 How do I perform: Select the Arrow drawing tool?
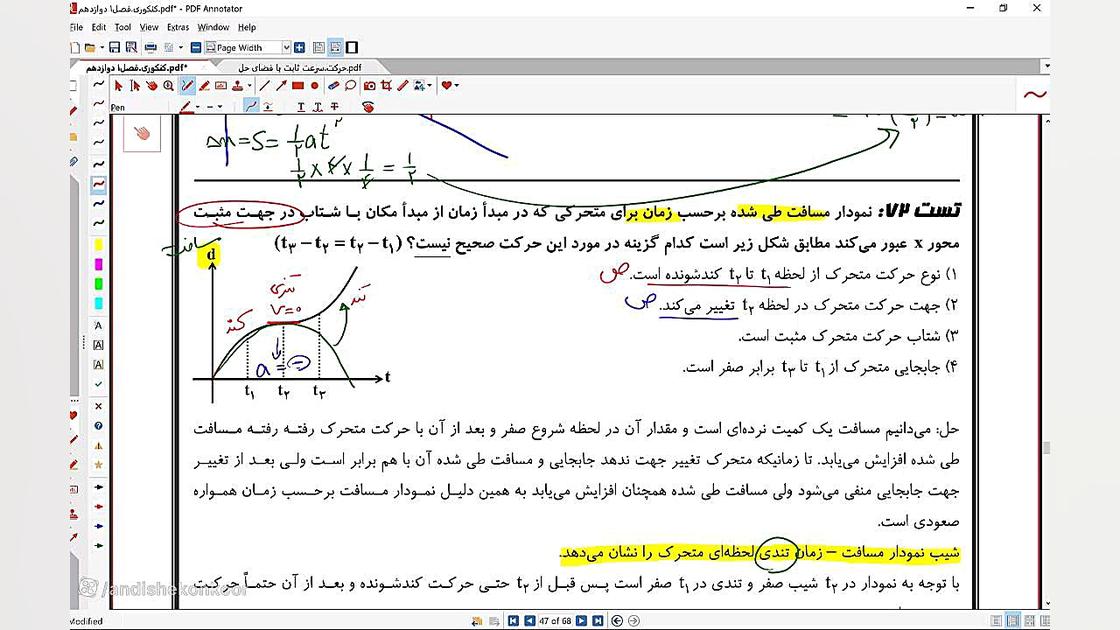click(281, 86)
